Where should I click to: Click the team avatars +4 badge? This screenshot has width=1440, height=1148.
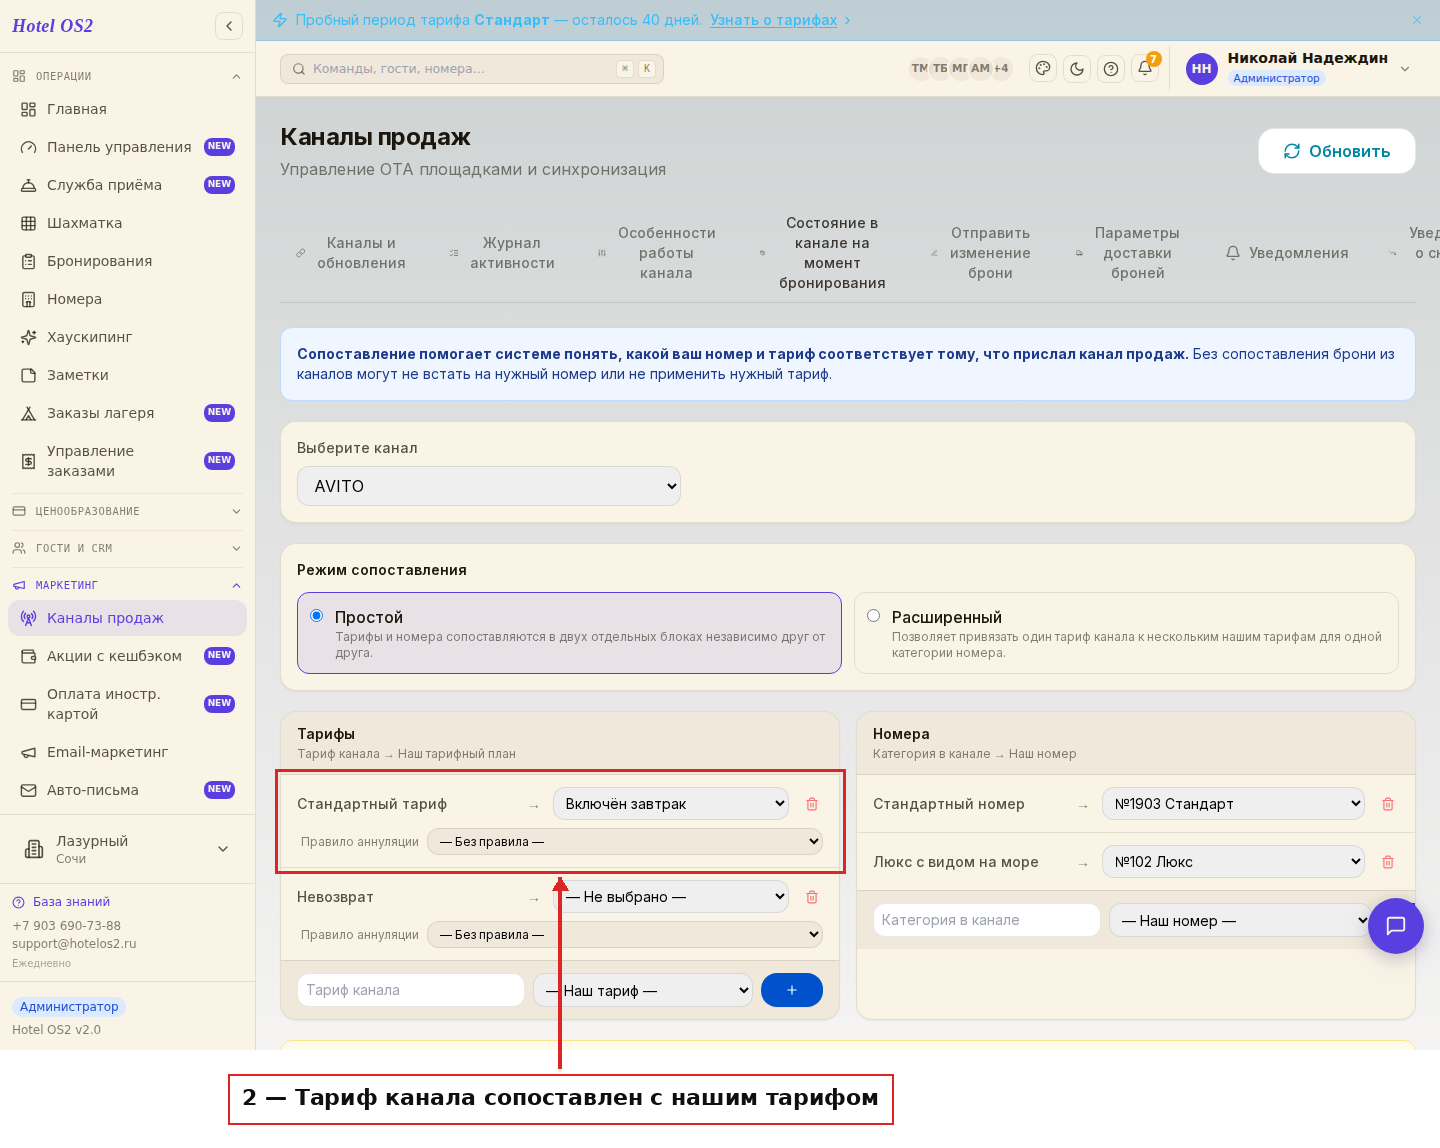pyautogui.click(x=1001, y=69)
